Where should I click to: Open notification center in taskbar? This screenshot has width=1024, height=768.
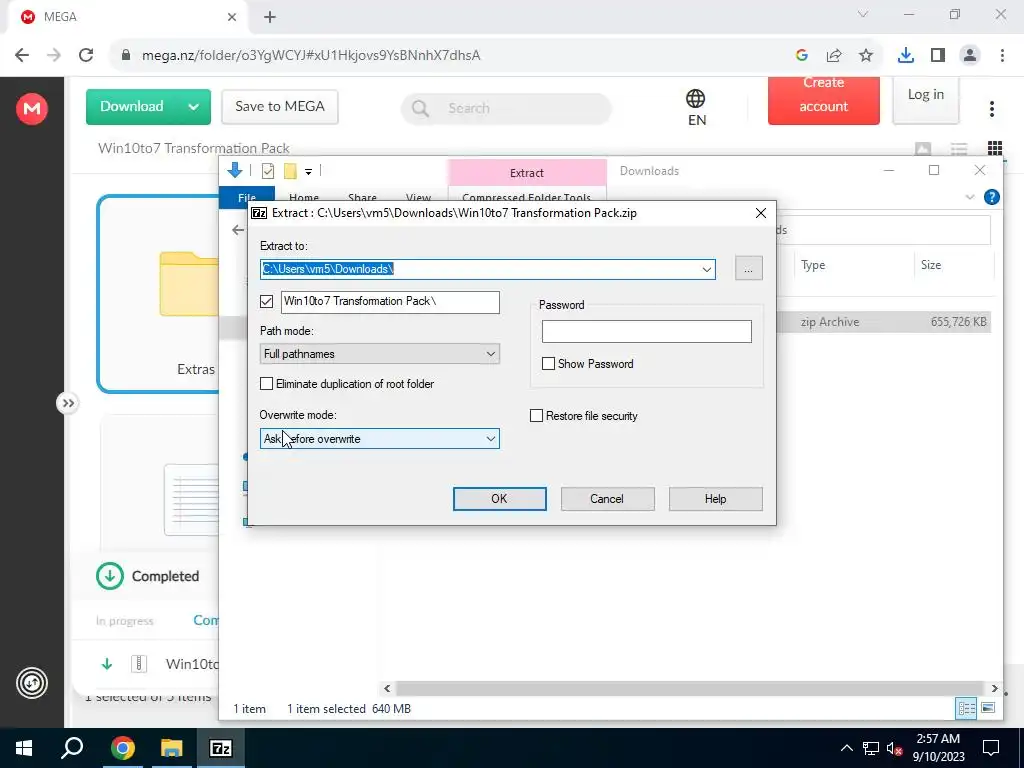point(991,748)
